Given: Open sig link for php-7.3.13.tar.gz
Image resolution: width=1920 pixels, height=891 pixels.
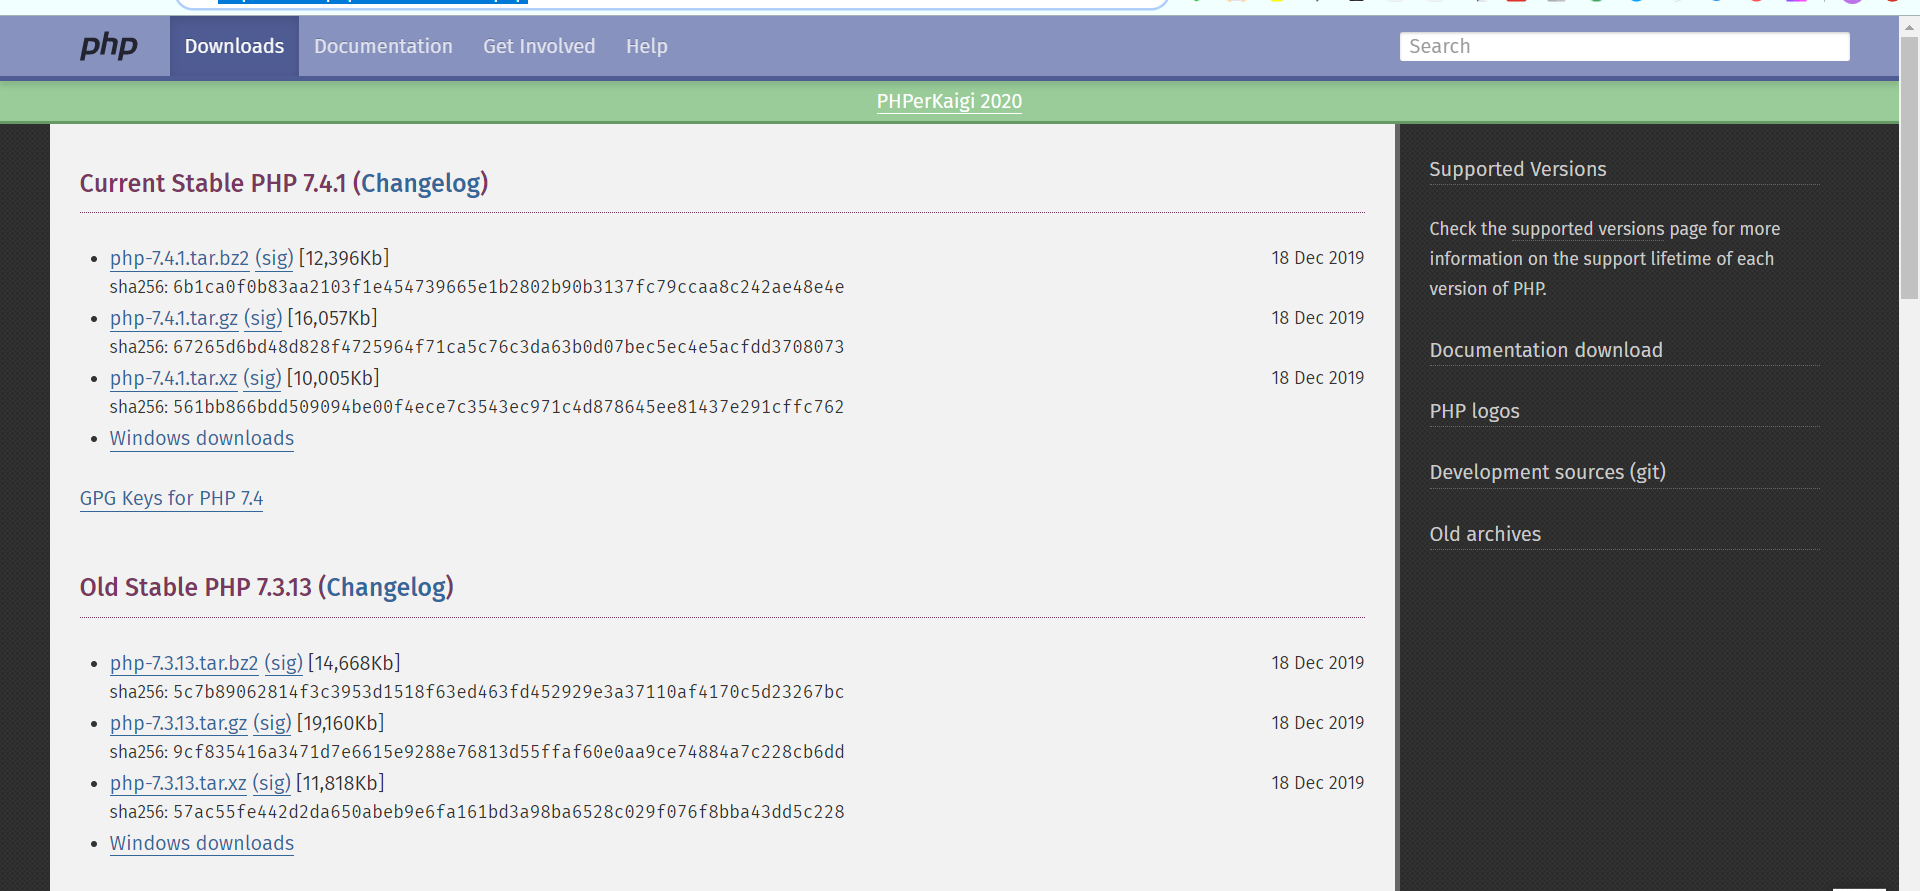Looking at the screenshot, I should click(272, 723).
